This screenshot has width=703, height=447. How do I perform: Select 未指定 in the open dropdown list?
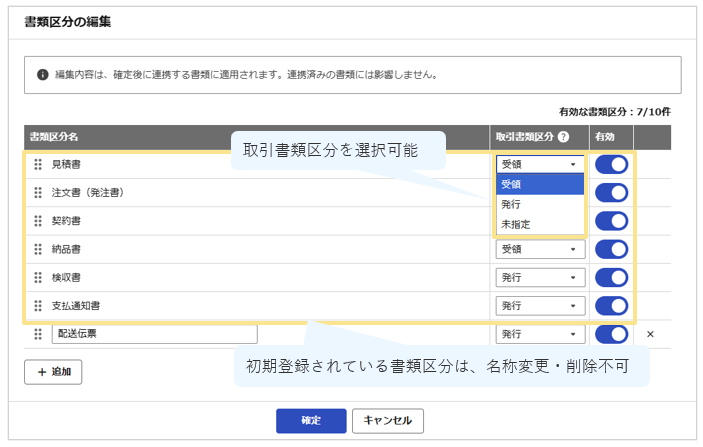click(540, 224)
